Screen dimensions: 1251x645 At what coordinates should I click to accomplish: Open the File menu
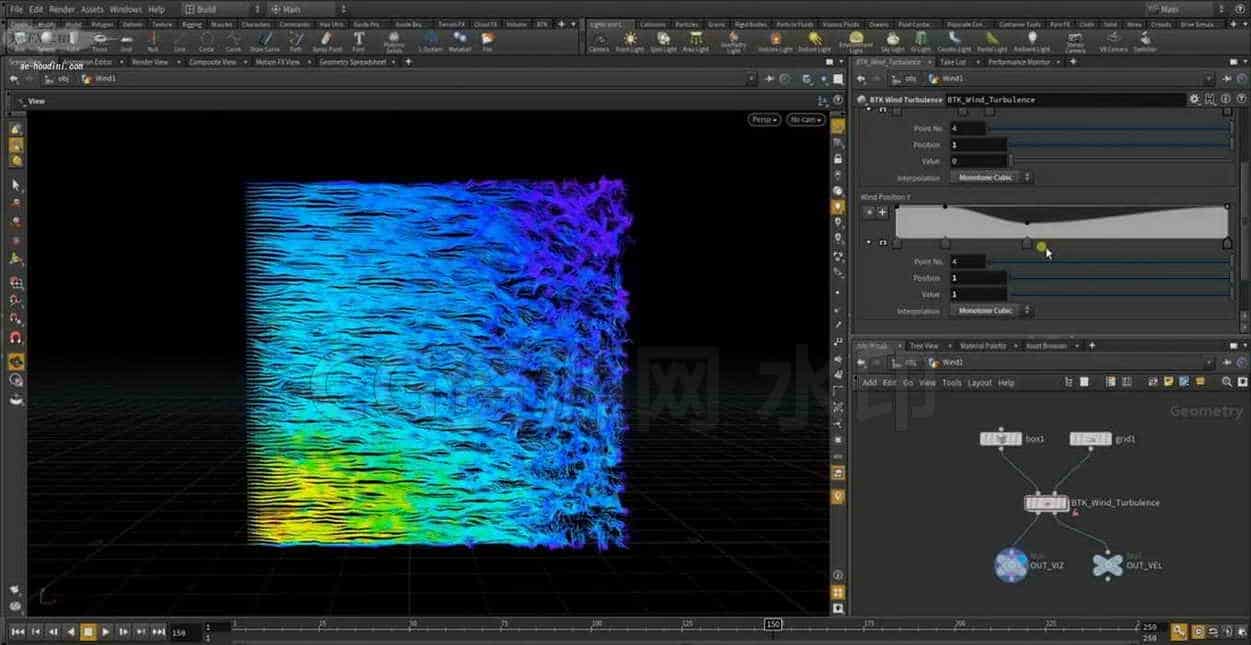point(16,9)
